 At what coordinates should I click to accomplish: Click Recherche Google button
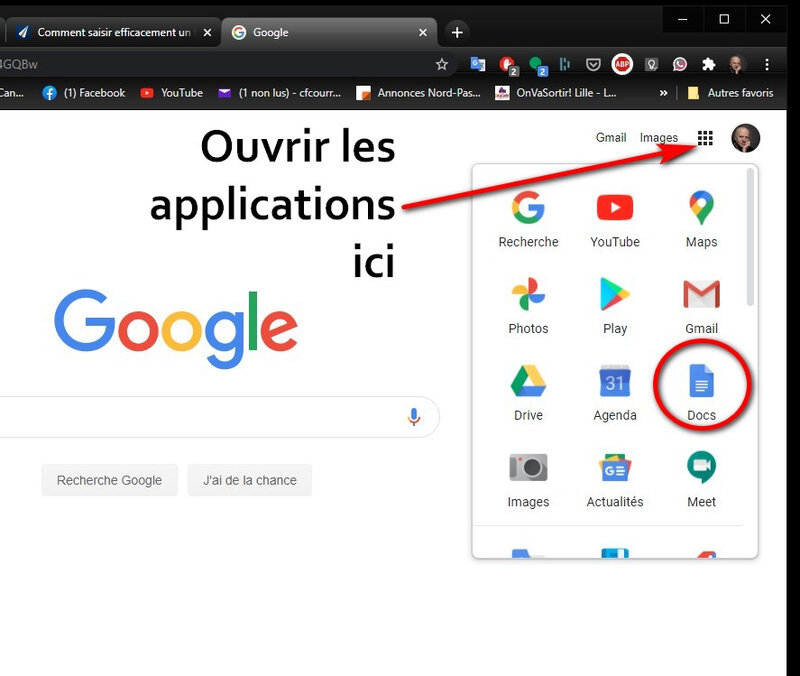pyautogui.click(x=109, y=480)
